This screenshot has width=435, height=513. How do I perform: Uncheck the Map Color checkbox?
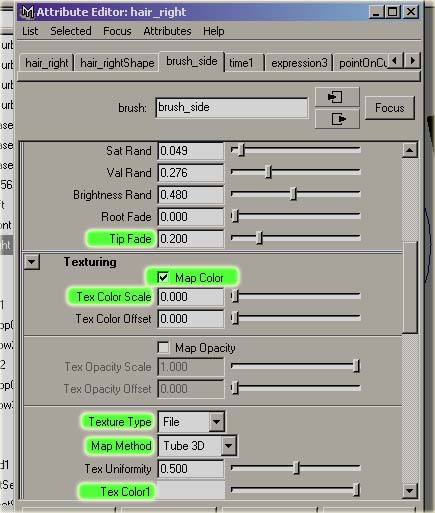click(x=163, y=277)
